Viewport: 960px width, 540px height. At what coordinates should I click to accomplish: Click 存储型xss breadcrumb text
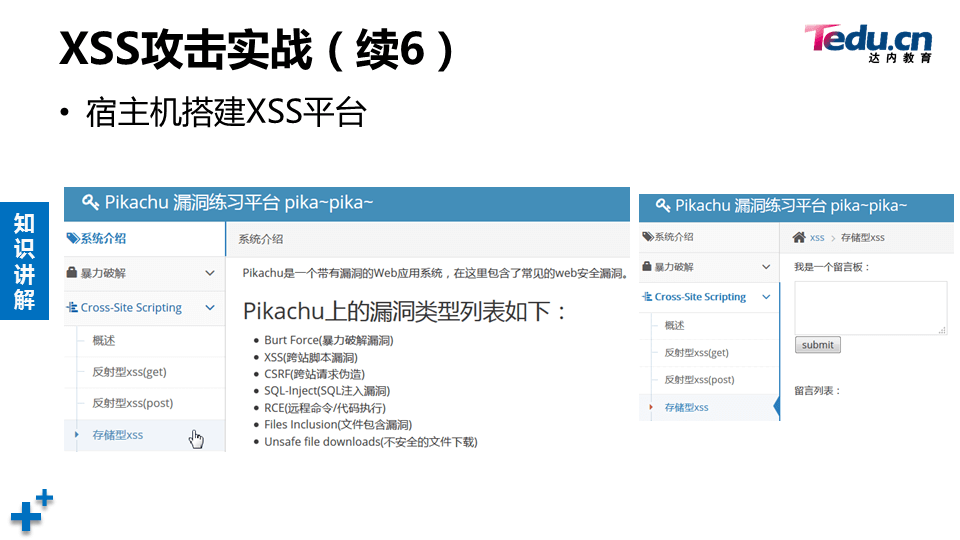863,238
